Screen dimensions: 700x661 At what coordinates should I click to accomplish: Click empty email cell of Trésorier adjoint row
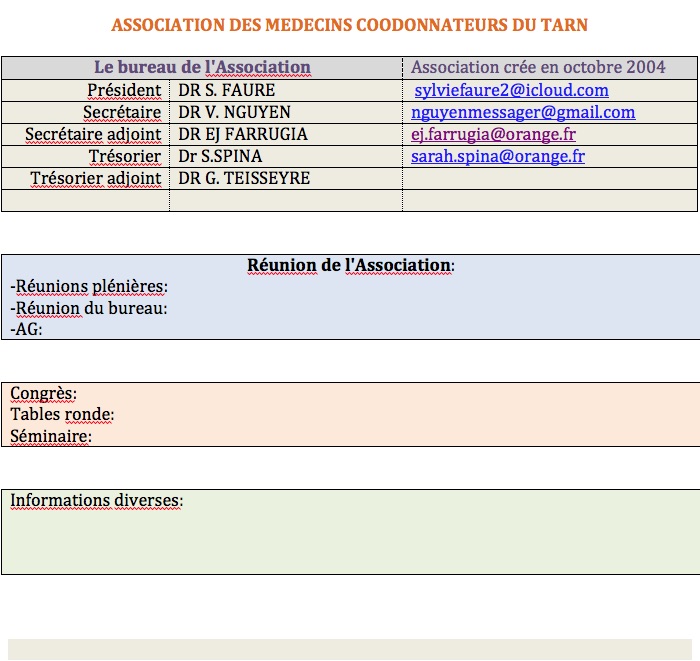coord(550,179)
